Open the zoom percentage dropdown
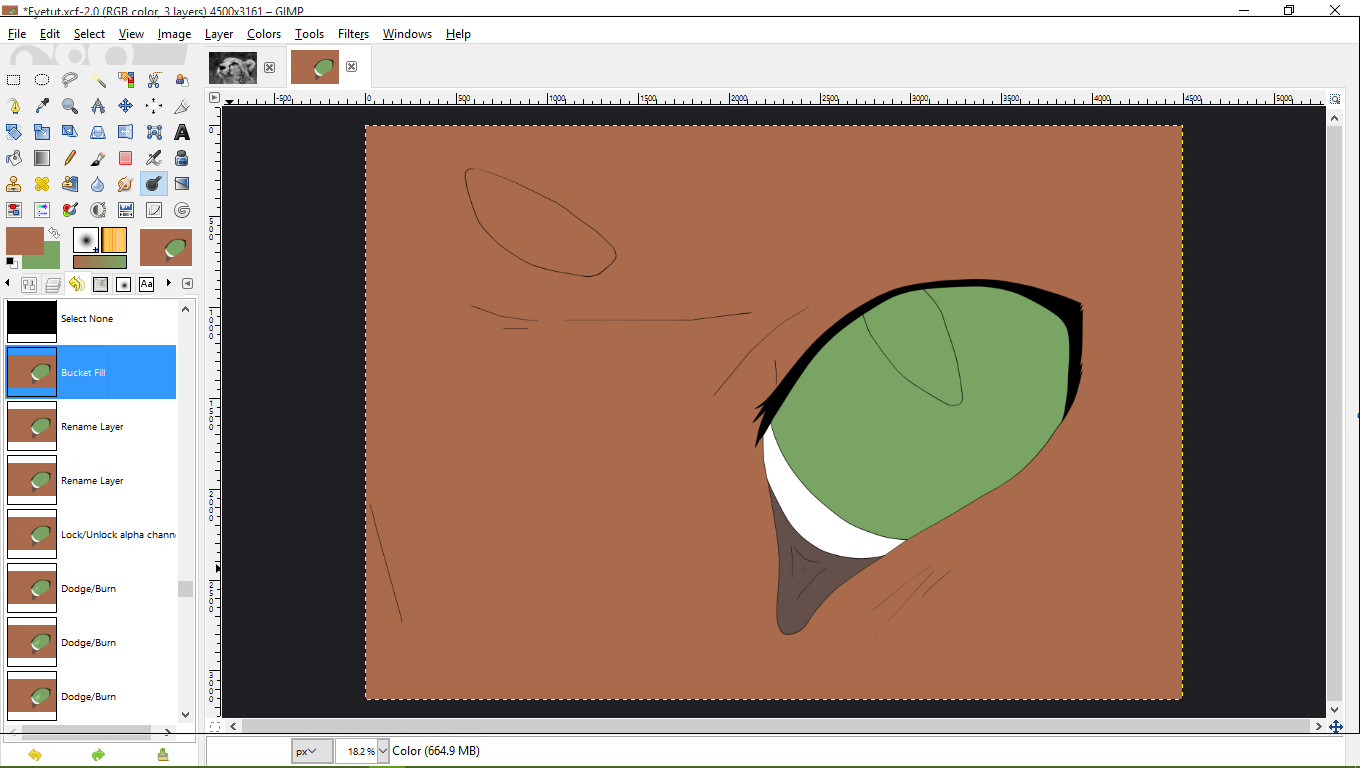Viewport: 1360px width, 768px height. [383, 751]
